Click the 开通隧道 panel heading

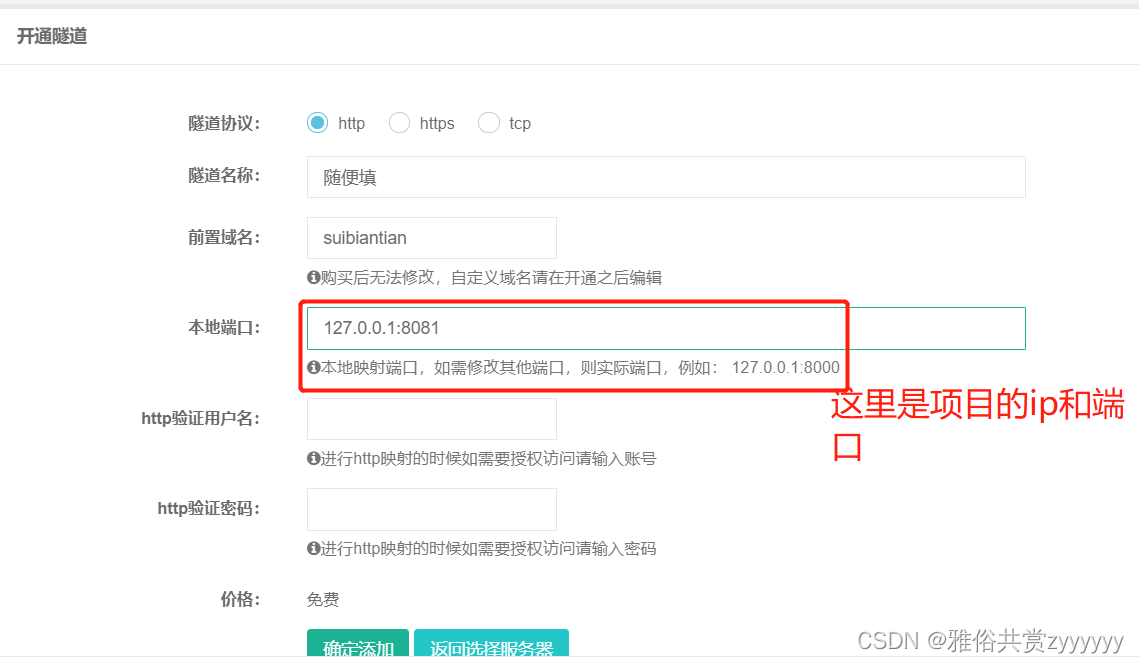[52, 36]
